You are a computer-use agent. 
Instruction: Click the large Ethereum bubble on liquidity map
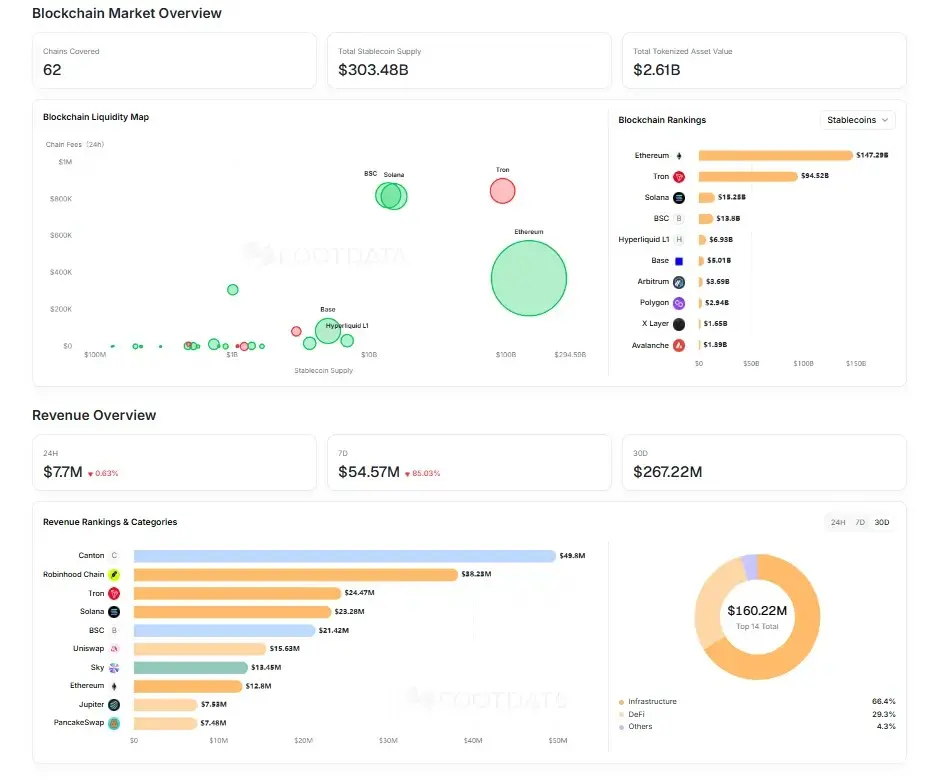click(x=528, y=278)
